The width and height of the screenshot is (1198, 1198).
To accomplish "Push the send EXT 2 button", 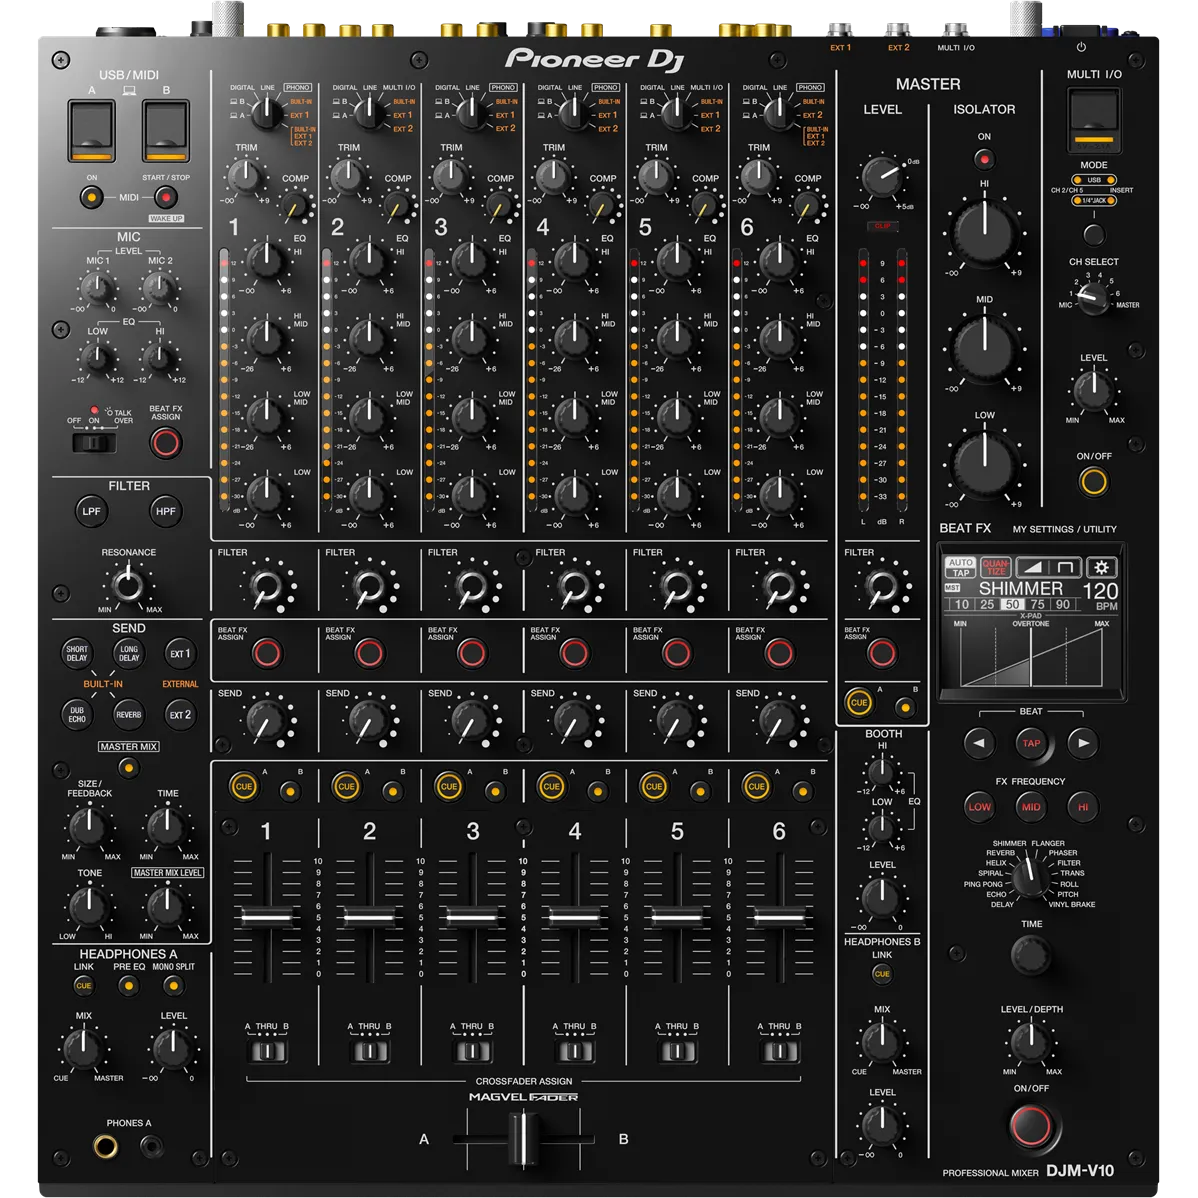I will click(180, 714).
